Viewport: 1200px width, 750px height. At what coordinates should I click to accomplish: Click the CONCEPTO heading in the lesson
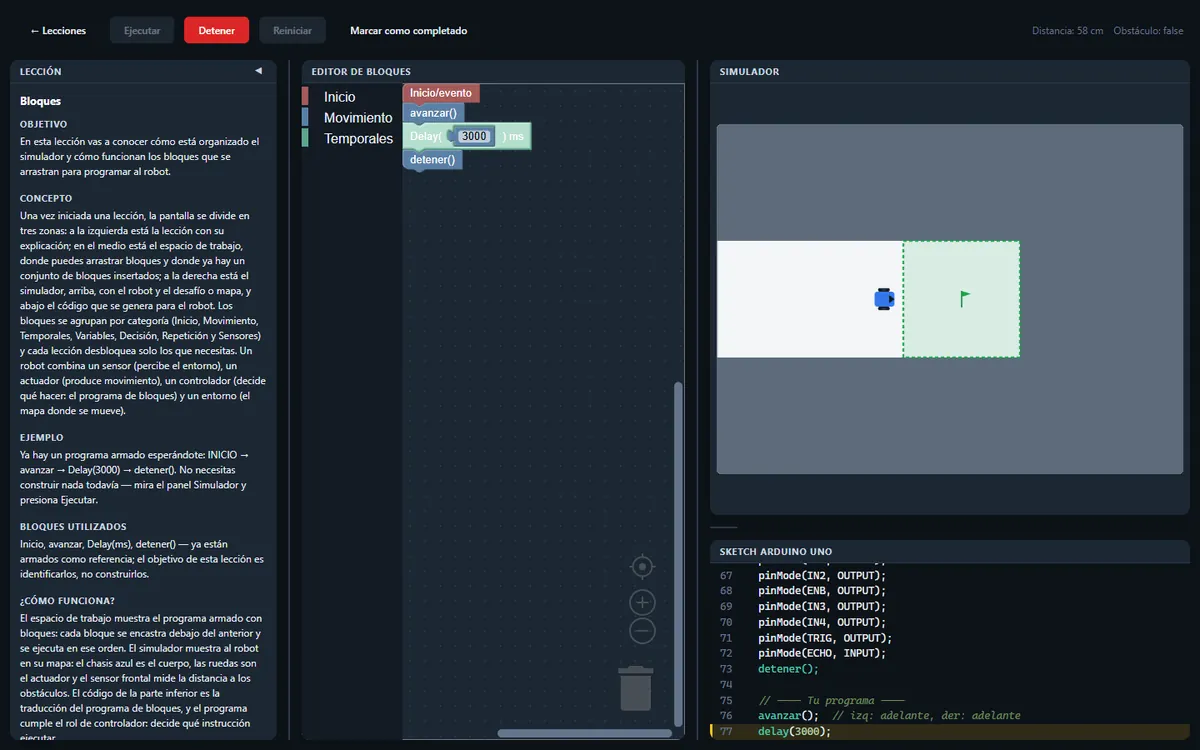46,198
